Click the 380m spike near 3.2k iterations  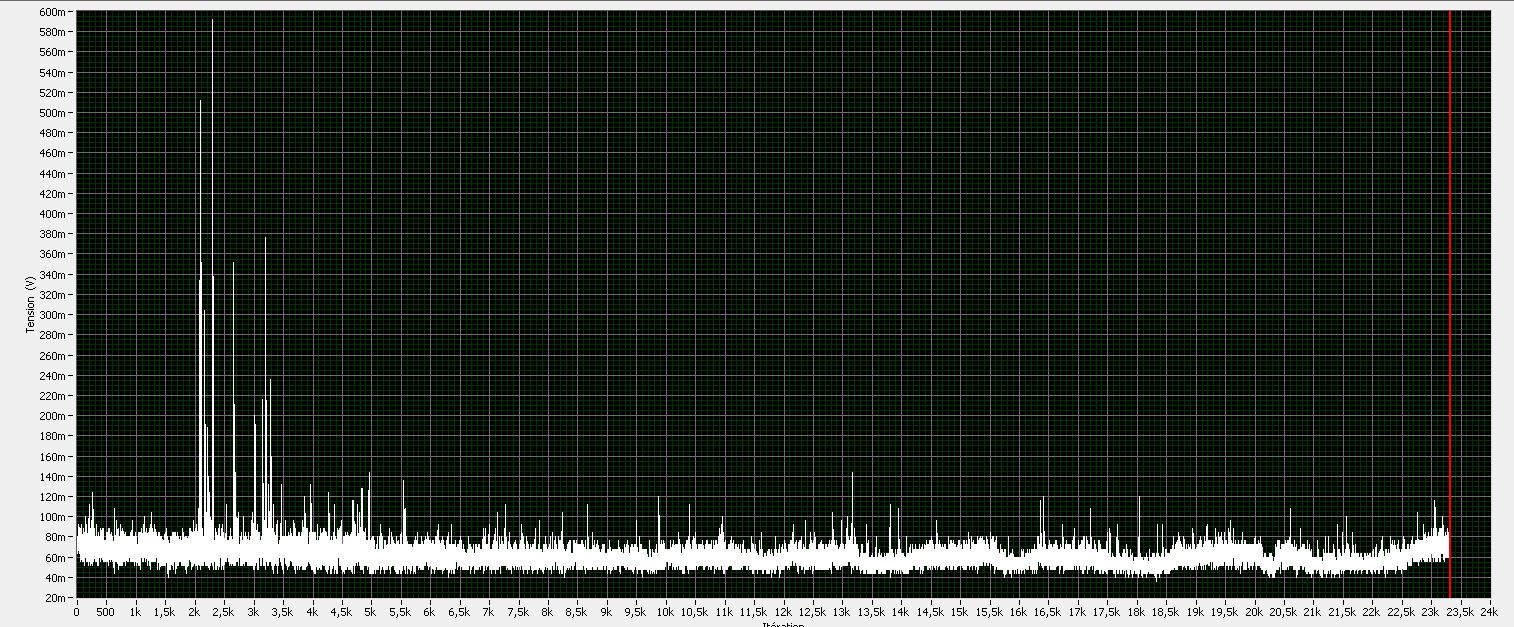(265, 240)
